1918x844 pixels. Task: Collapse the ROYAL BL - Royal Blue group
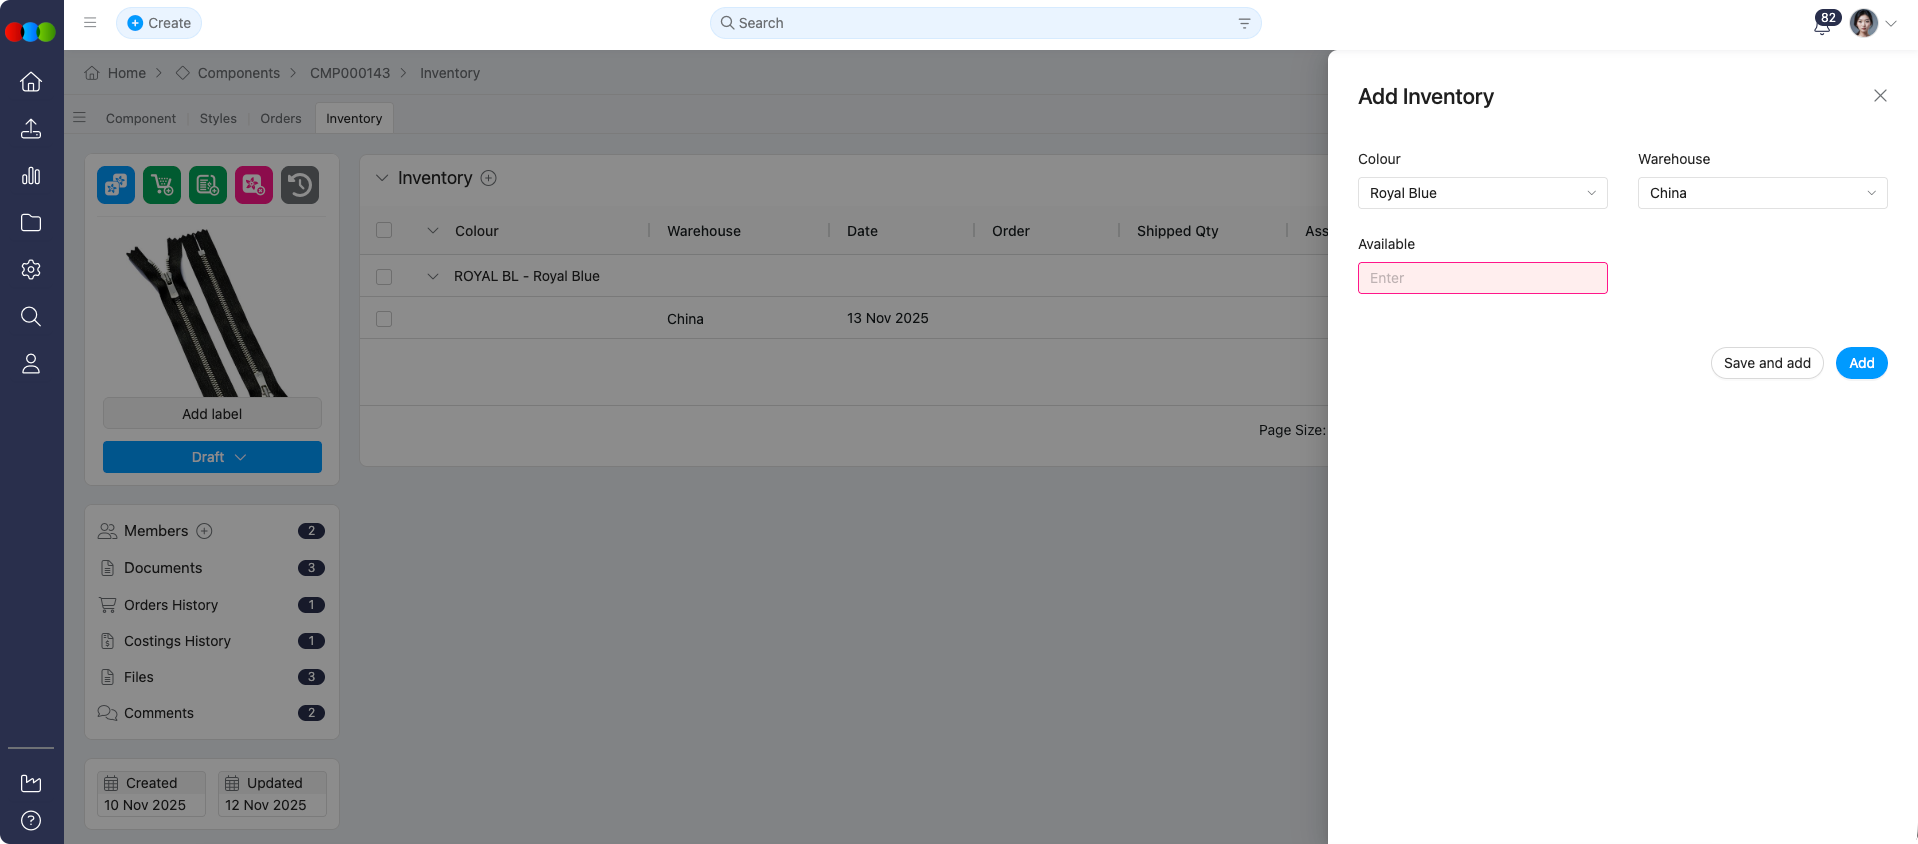433,276
